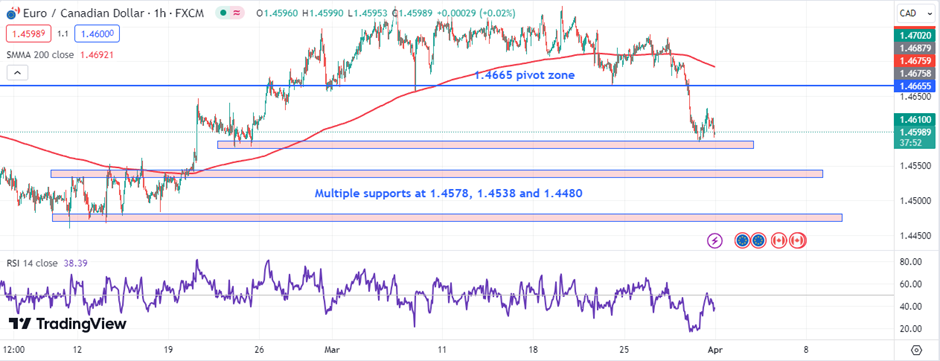Click the red 1.46759 price axis label
The image size is (940, 361).
coord(916,61)
